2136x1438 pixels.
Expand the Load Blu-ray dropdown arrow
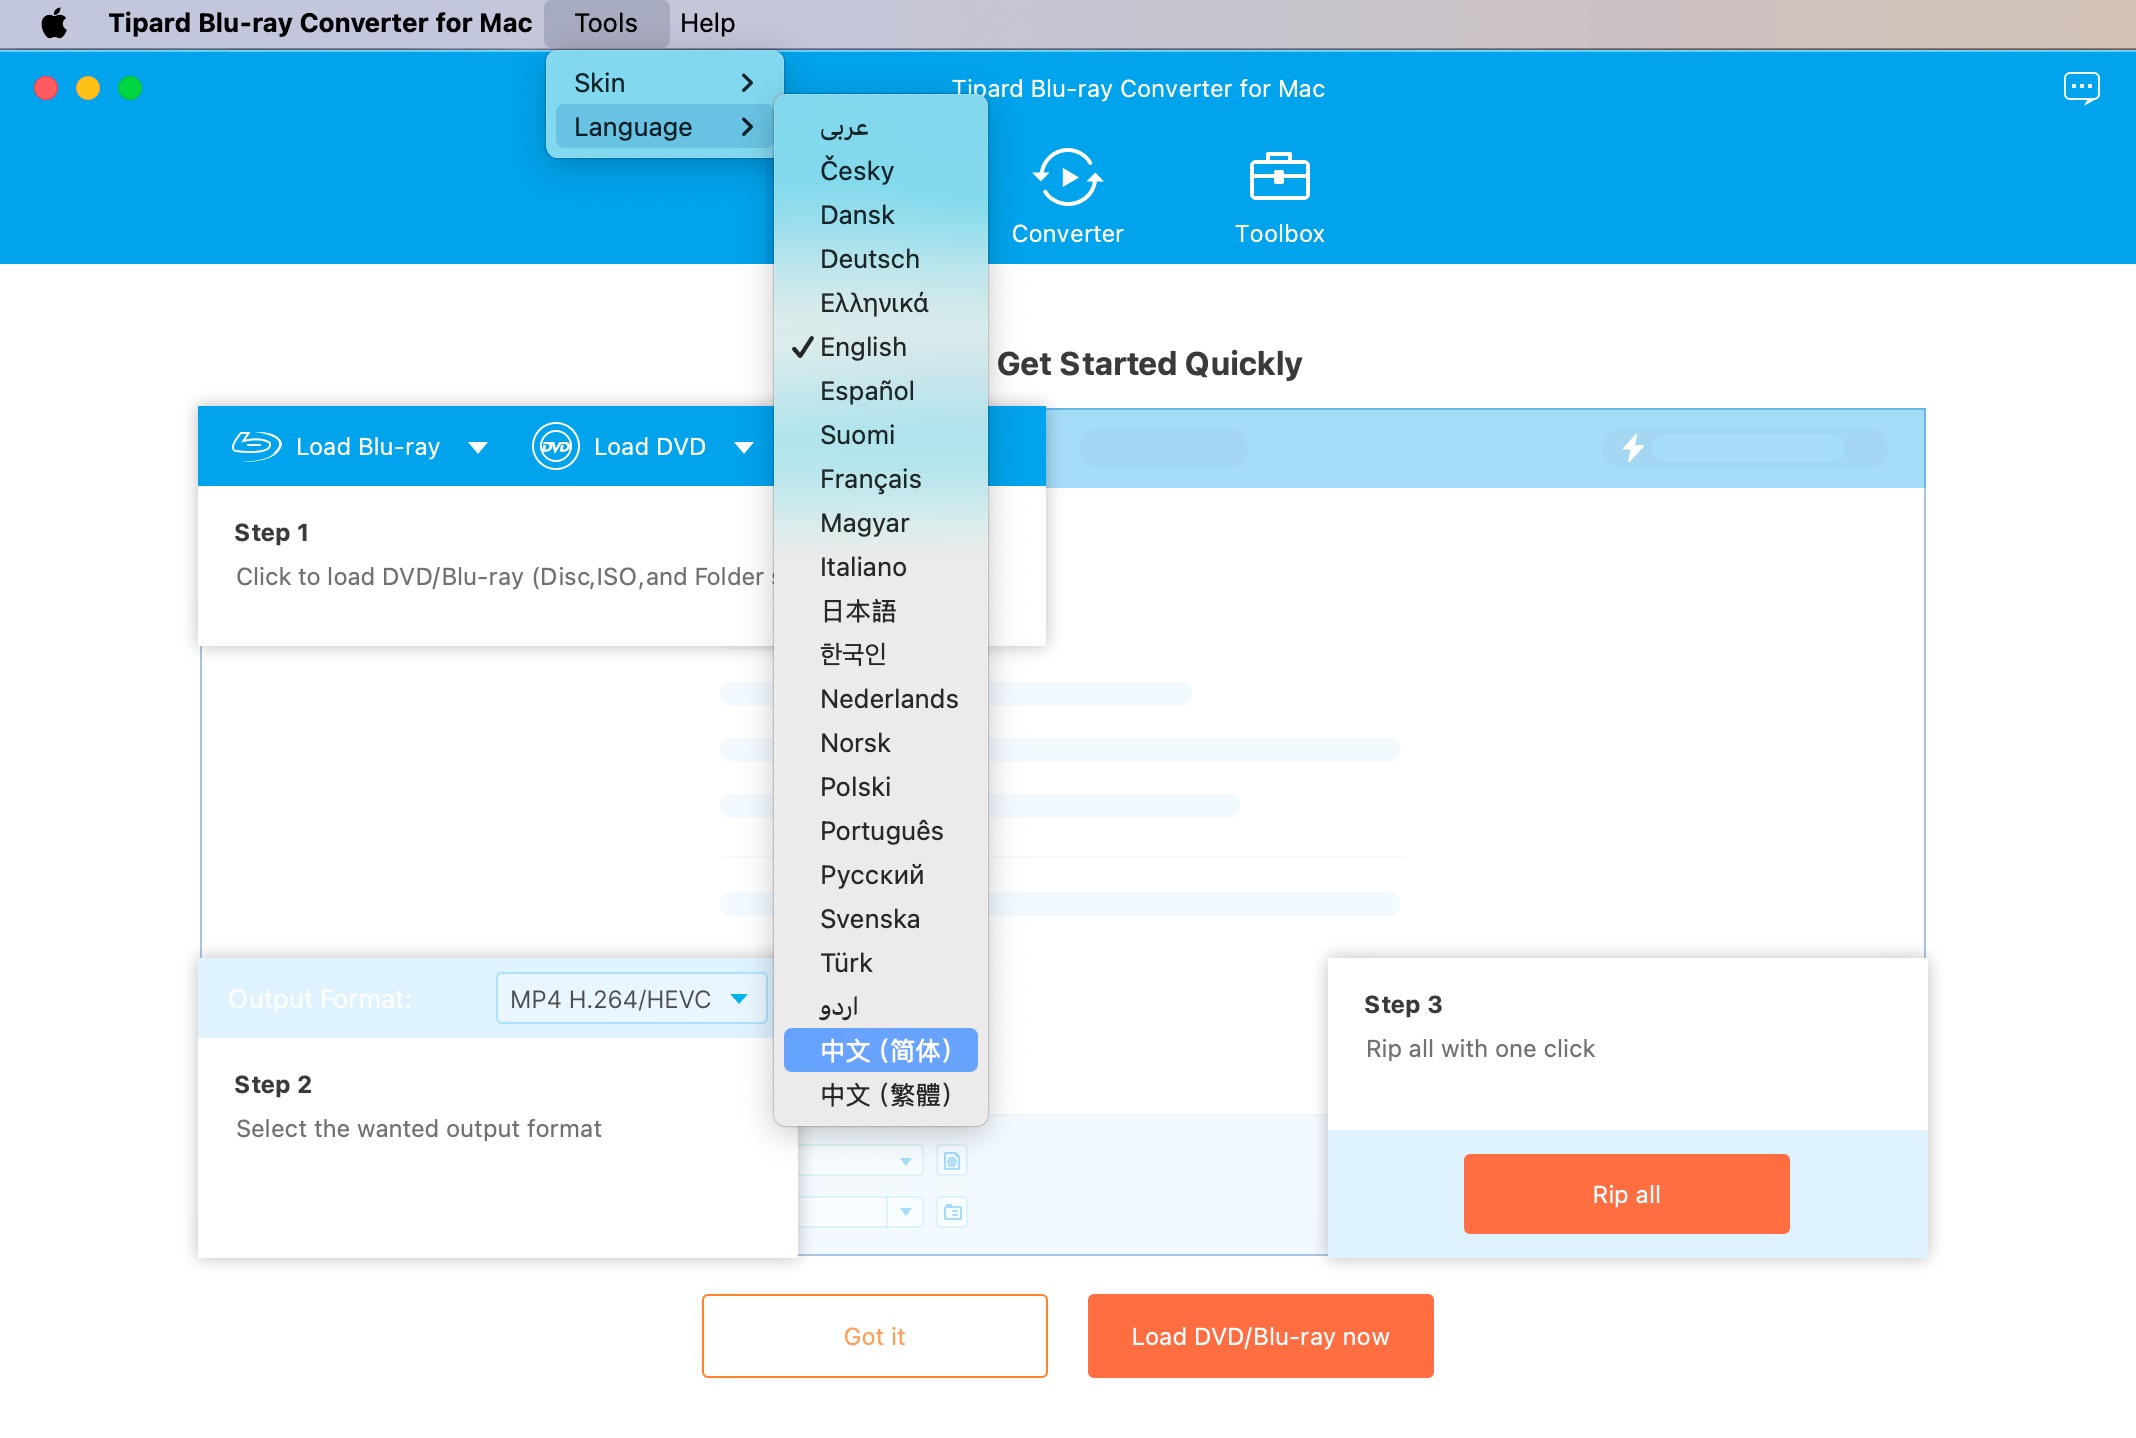[x=478, y=447]
